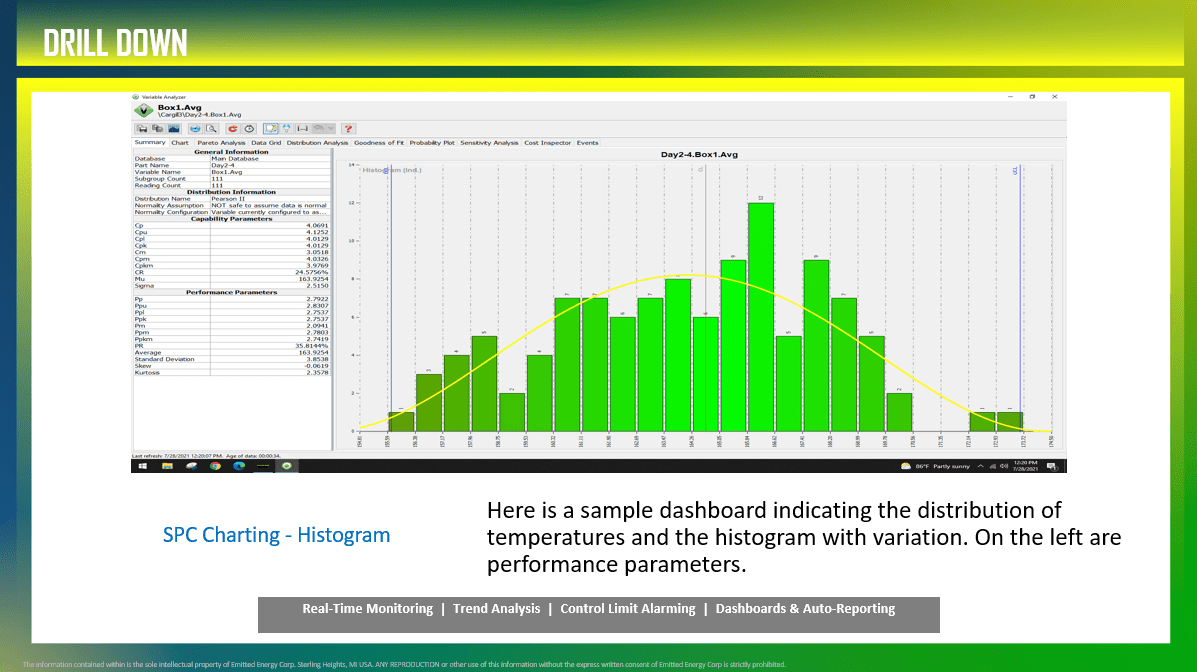The image size is (1197, 672).
Task: Open the Events tab
Action: (587, 143)
